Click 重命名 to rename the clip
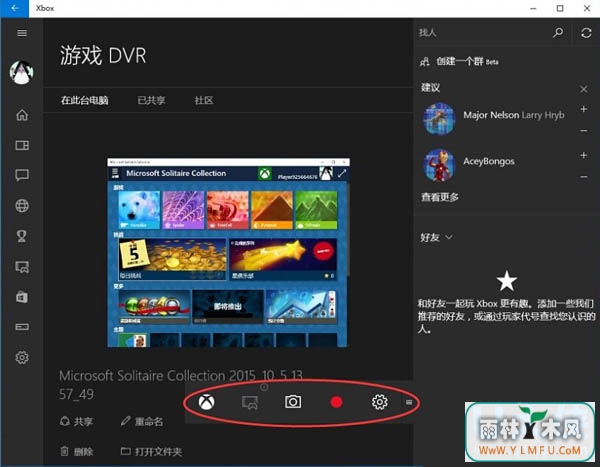 [x=142, y=421]
